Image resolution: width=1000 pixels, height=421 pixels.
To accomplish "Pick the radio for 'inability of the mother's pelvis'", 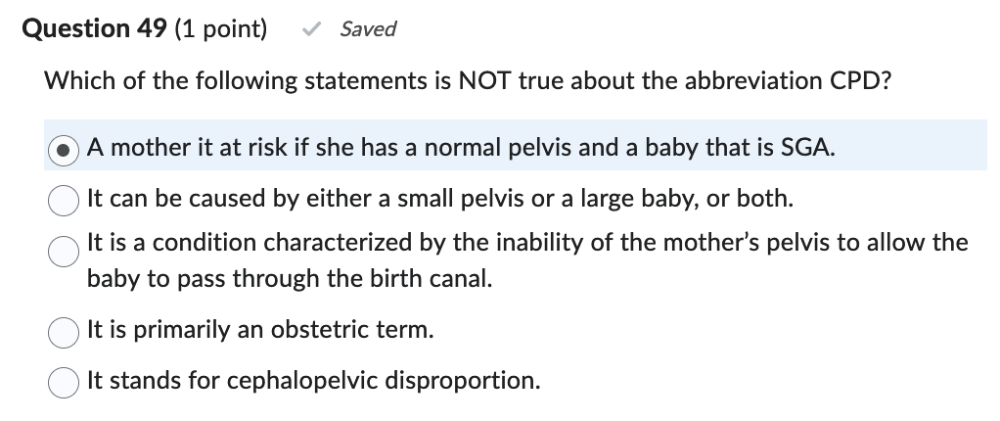I will pos(64,254).
